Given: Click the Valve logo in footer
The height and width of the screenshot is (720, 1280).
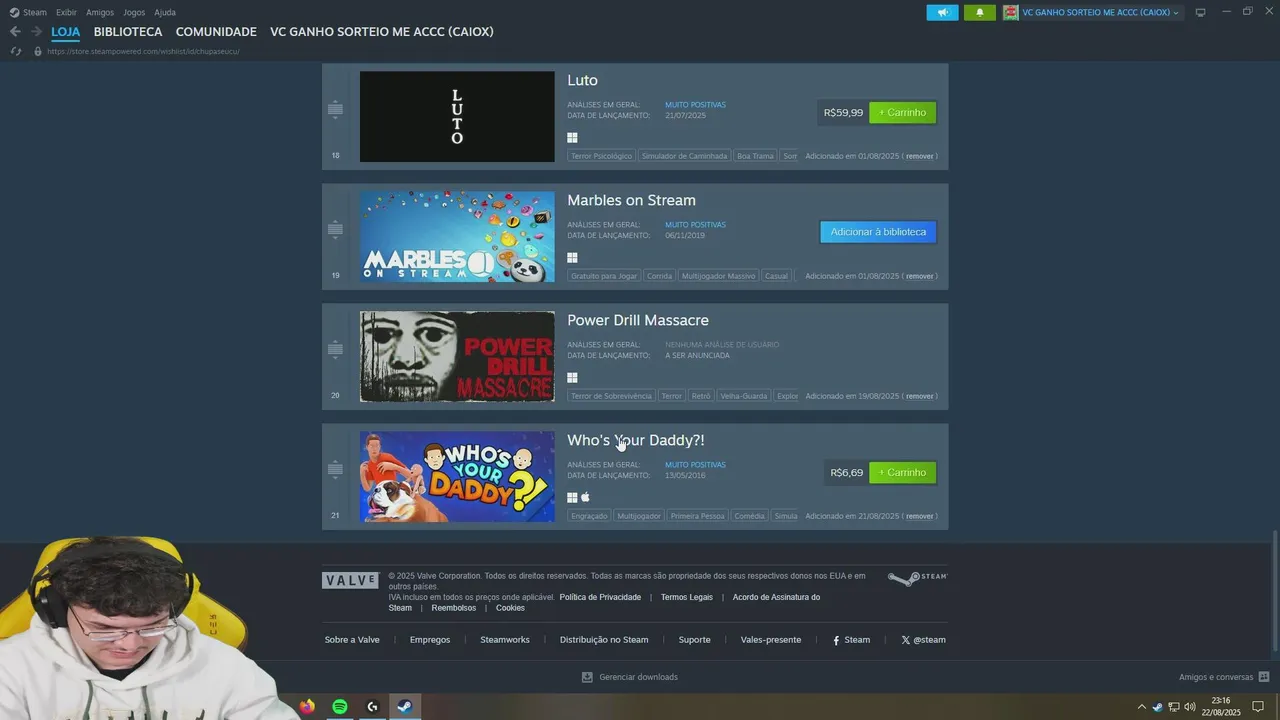Looking at the screenshot, I should tap(350, 580).
